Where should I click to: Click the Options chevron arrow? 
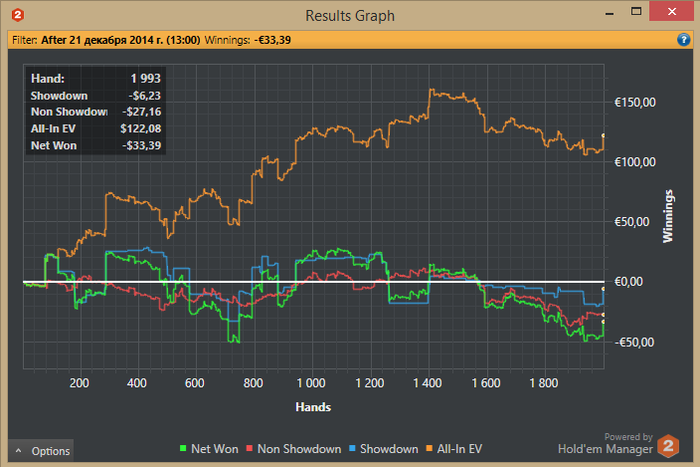coord(18,451)
